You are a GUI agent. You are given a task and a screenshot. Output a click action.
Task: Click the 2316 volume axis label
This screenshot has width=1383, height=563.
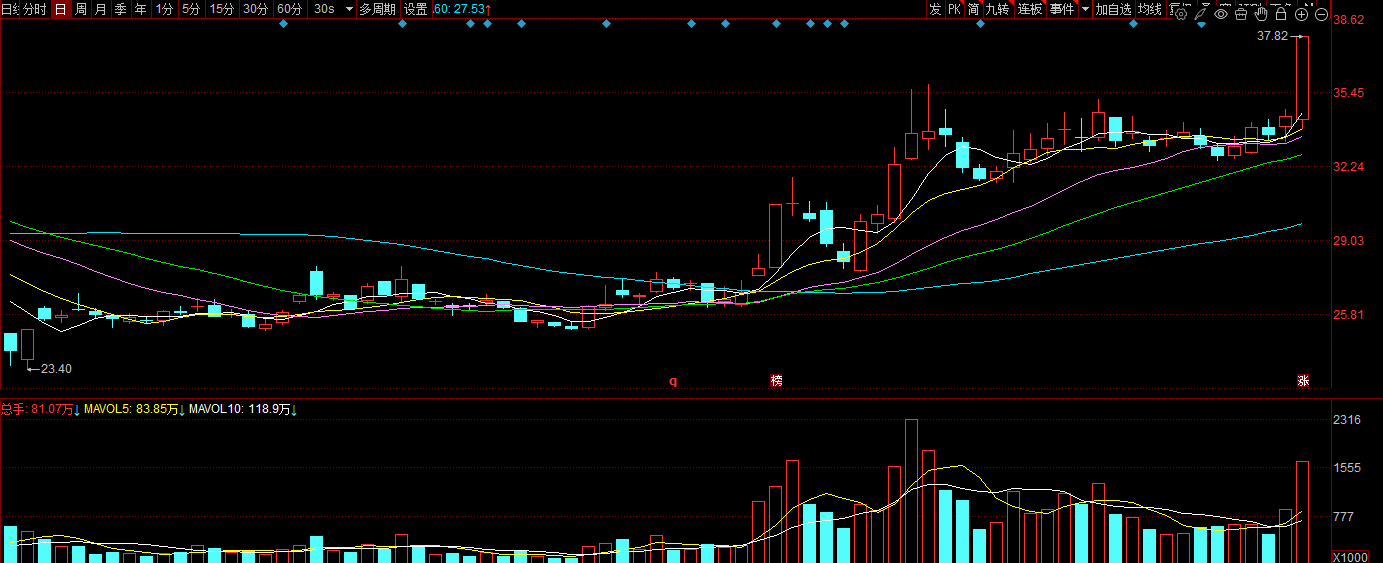point(1348,420)
